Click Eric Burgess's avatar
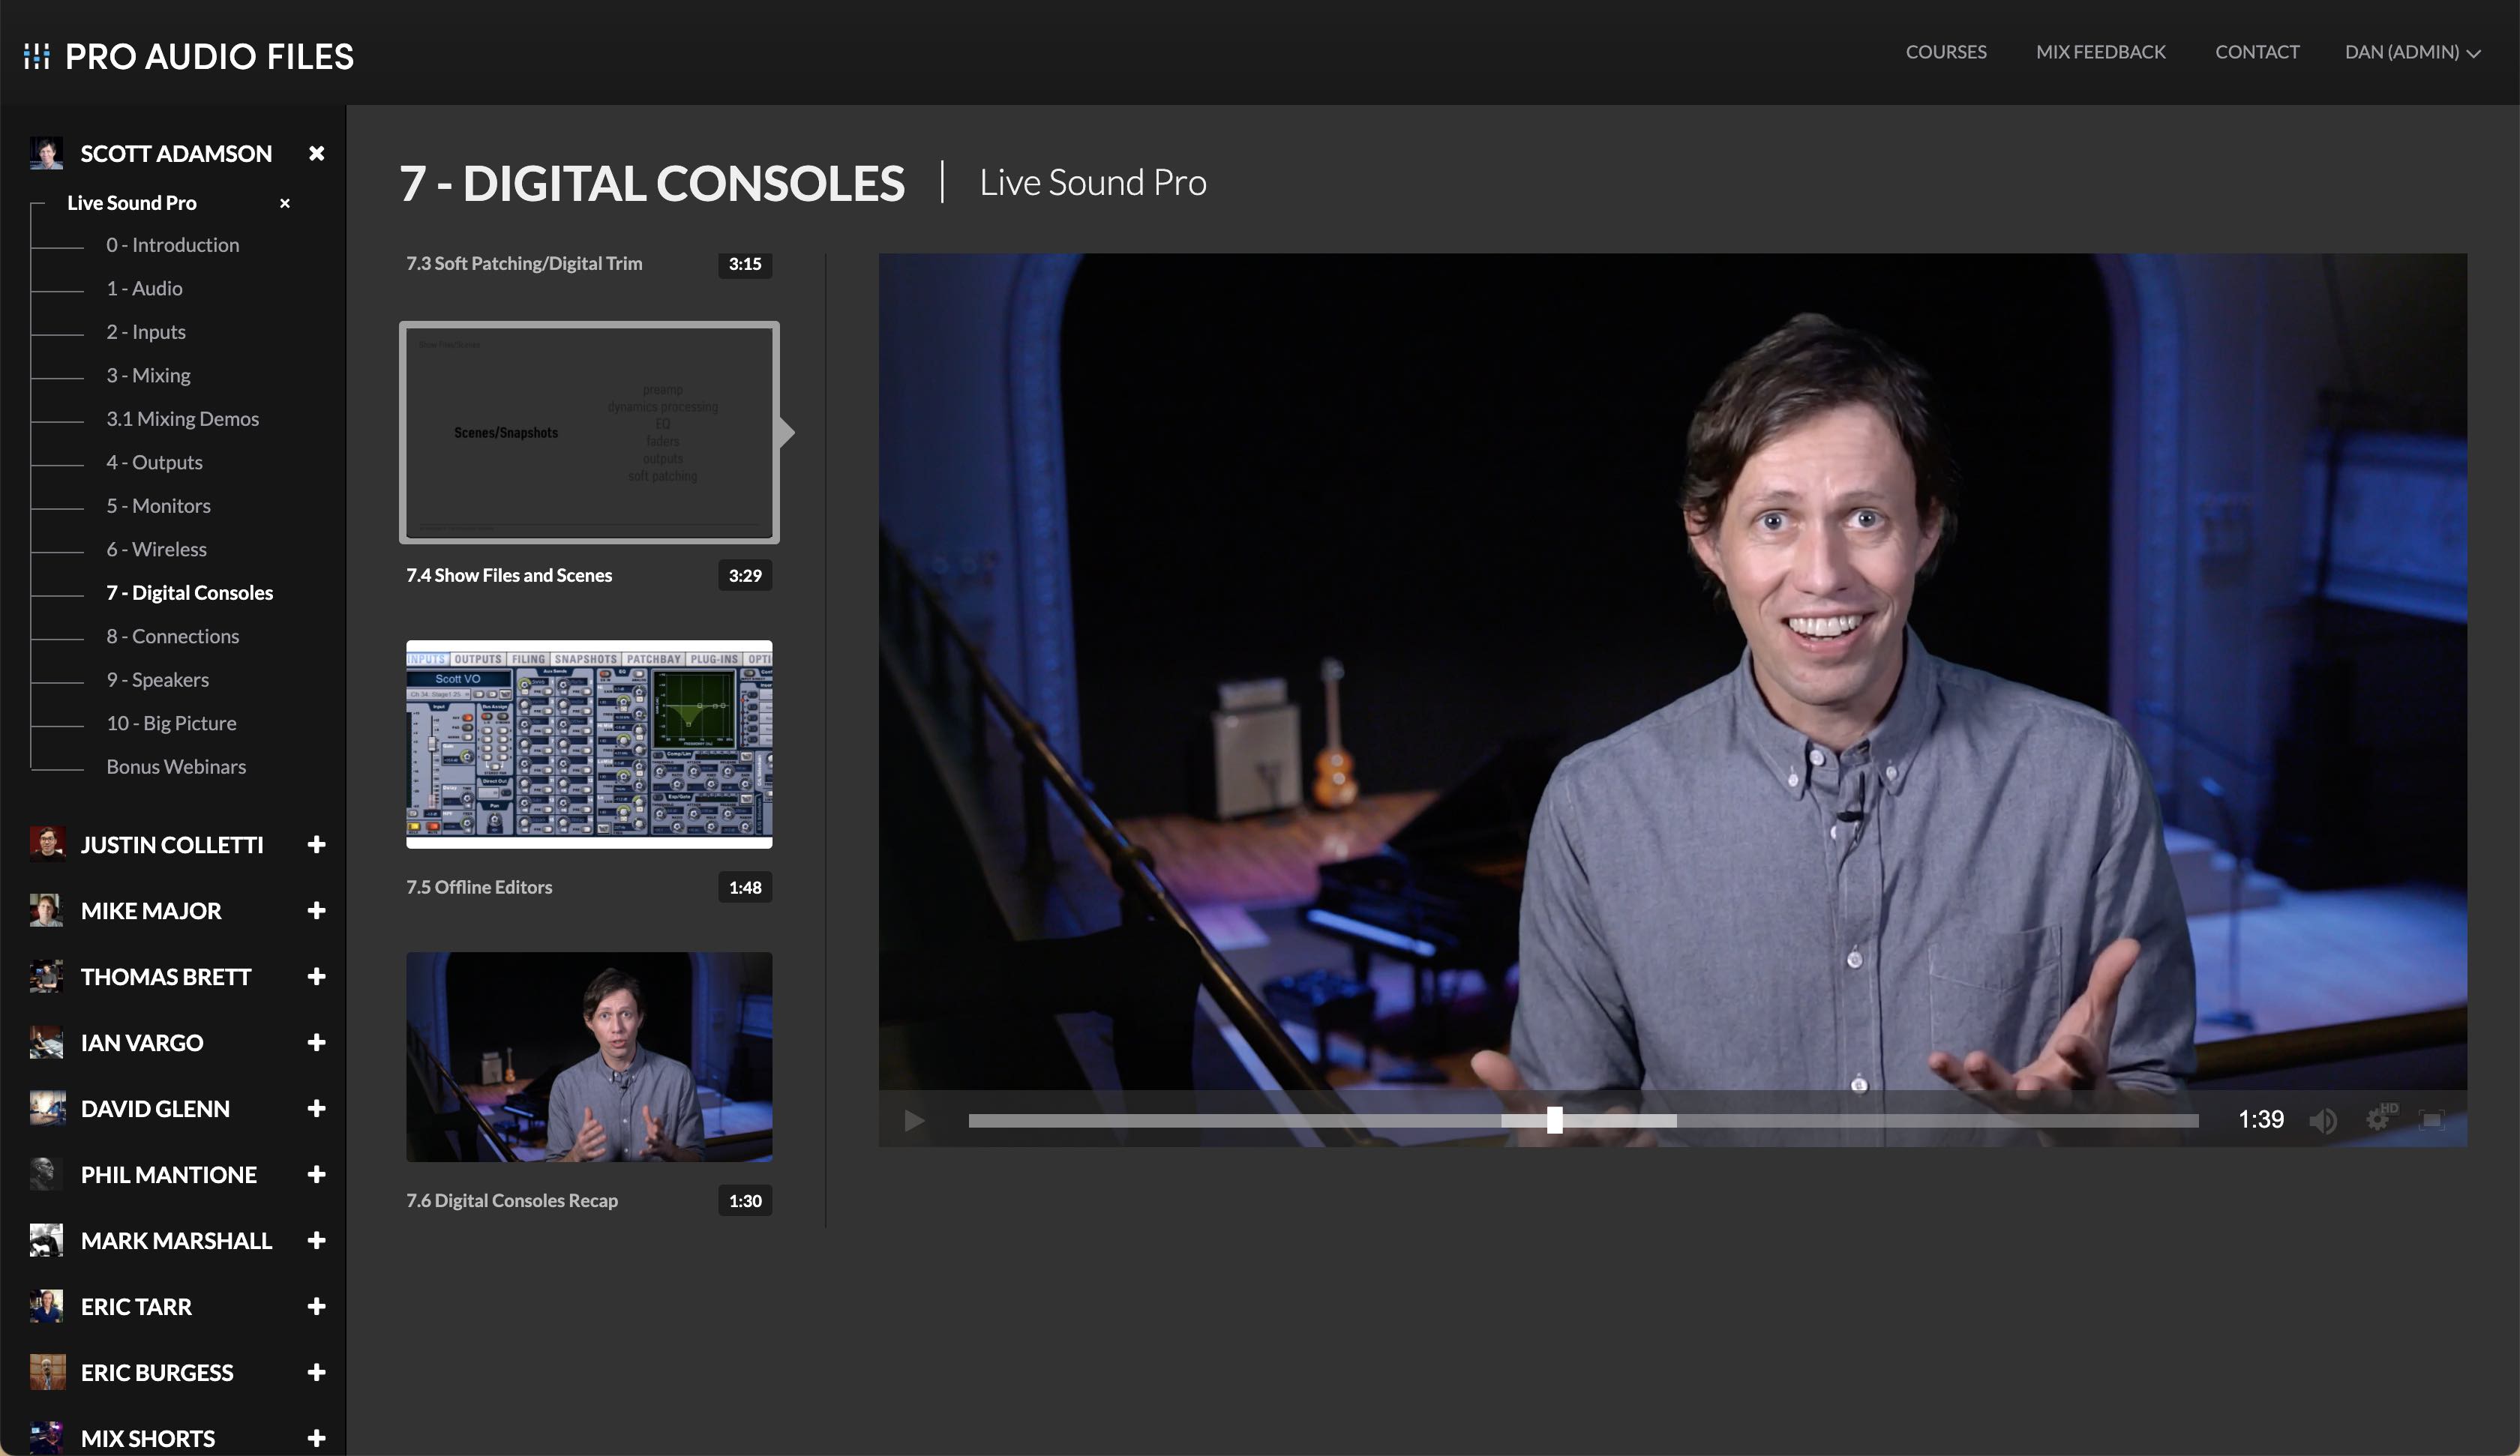Image resolution: width=2520 pixels, height=1456 pixels. (x=45, y=1372)
